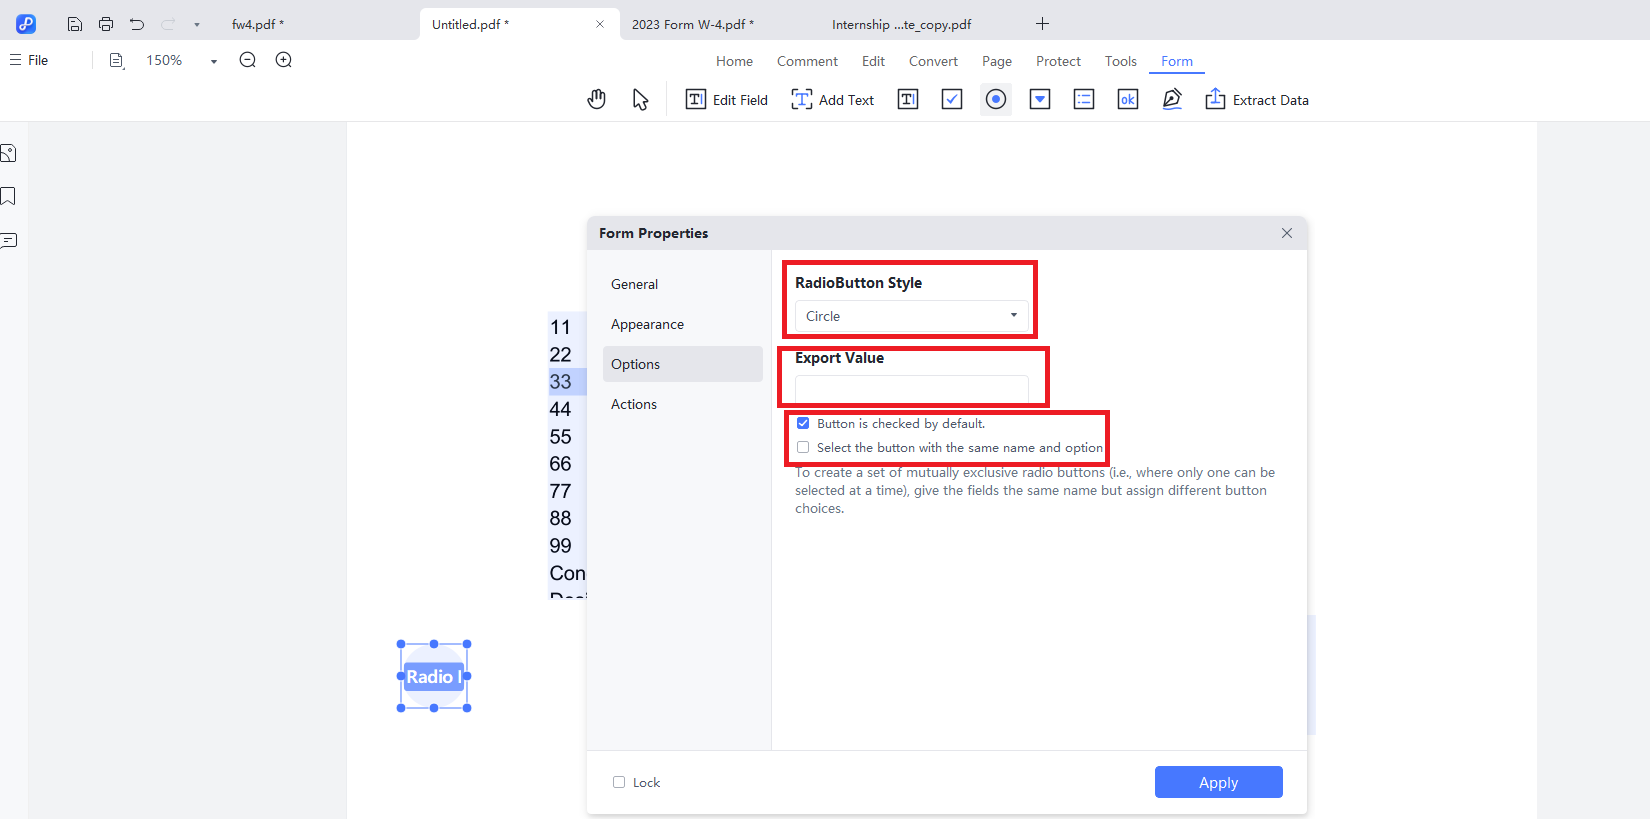
Task: Select the Hand pan tool
Action: coord(597,99)
